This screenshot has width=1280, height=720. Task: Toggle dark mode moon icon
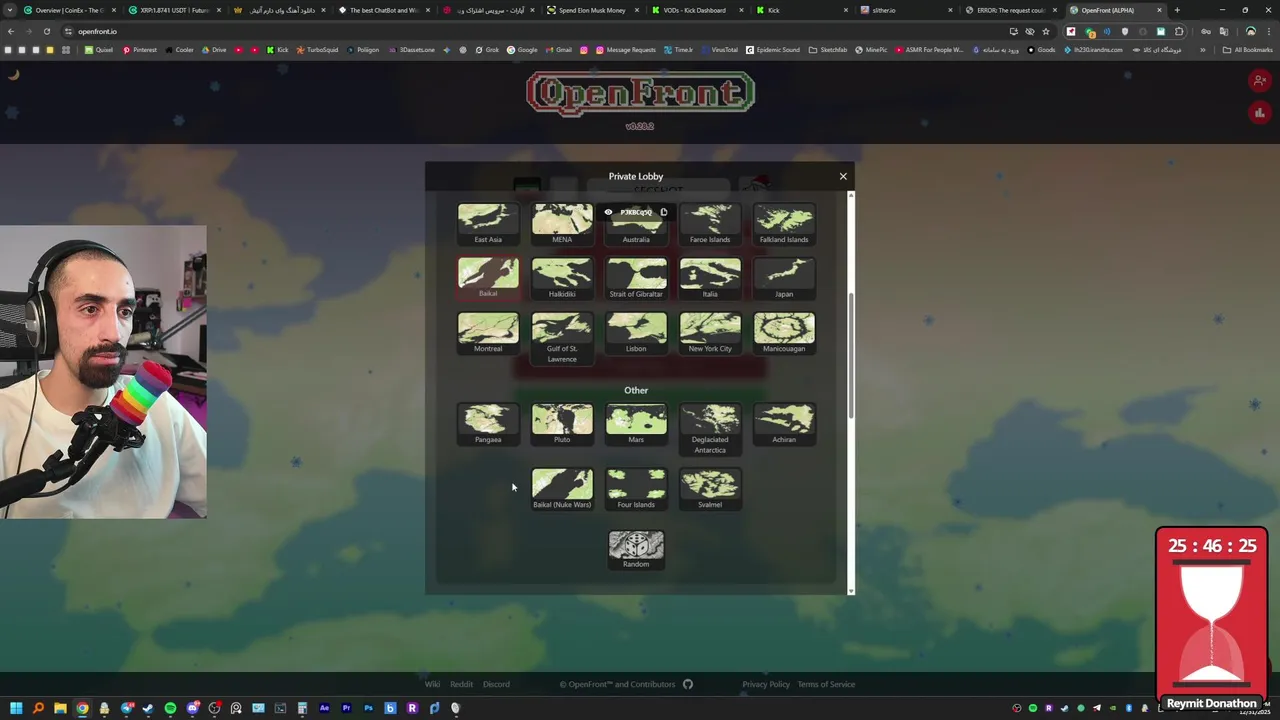pyautogui.click(x=14, y=74)
